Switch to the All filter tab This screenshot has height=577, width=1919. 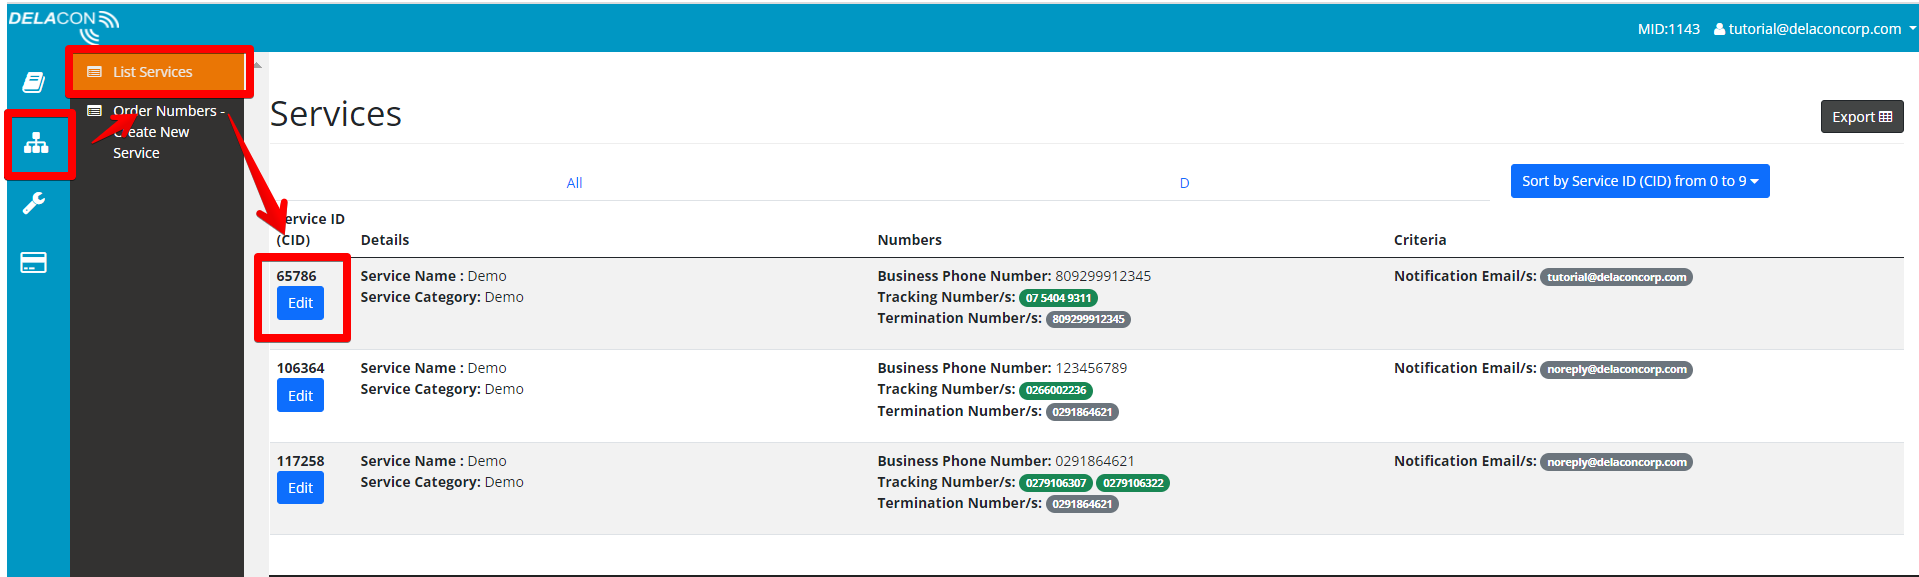click(x=574, y=183)
